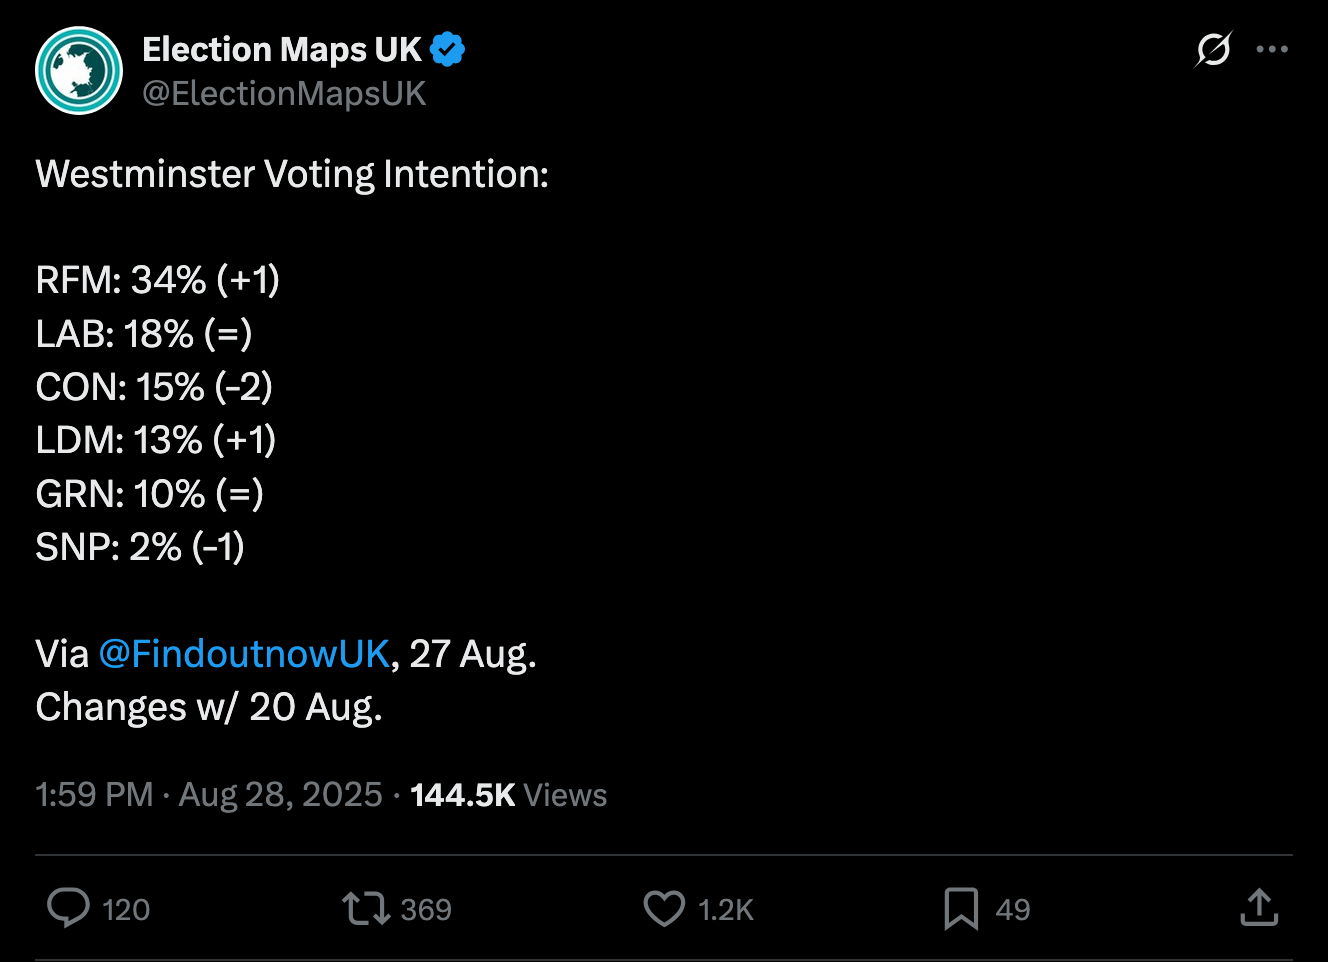1328x962 pixels.
Task: Click the 120 replies count
Action: click(126, 910)
